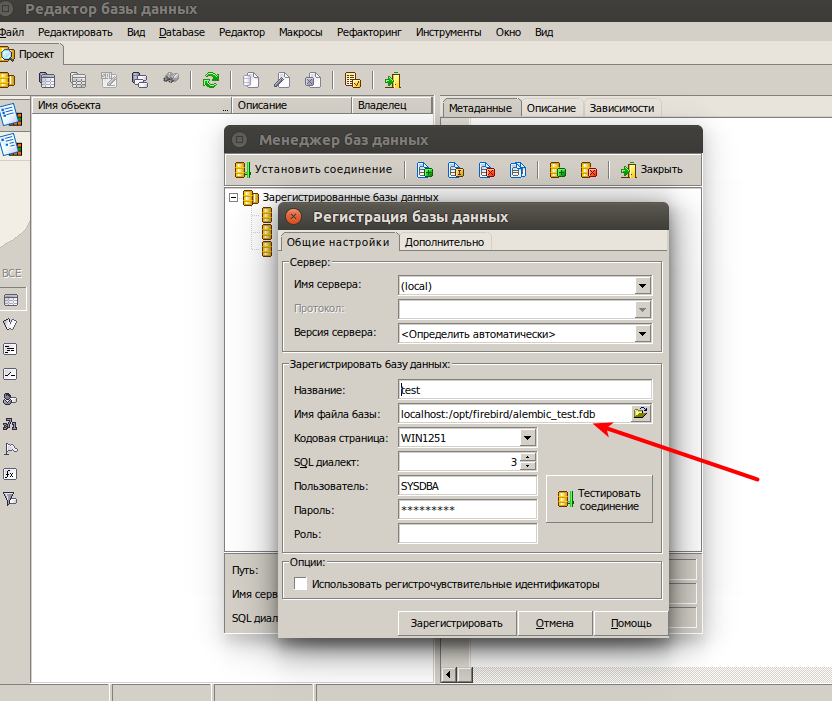This screenshot has width=832, height=701.
Task: Click edit registration icon in database manager toolbar
Action: pos(456,170)
